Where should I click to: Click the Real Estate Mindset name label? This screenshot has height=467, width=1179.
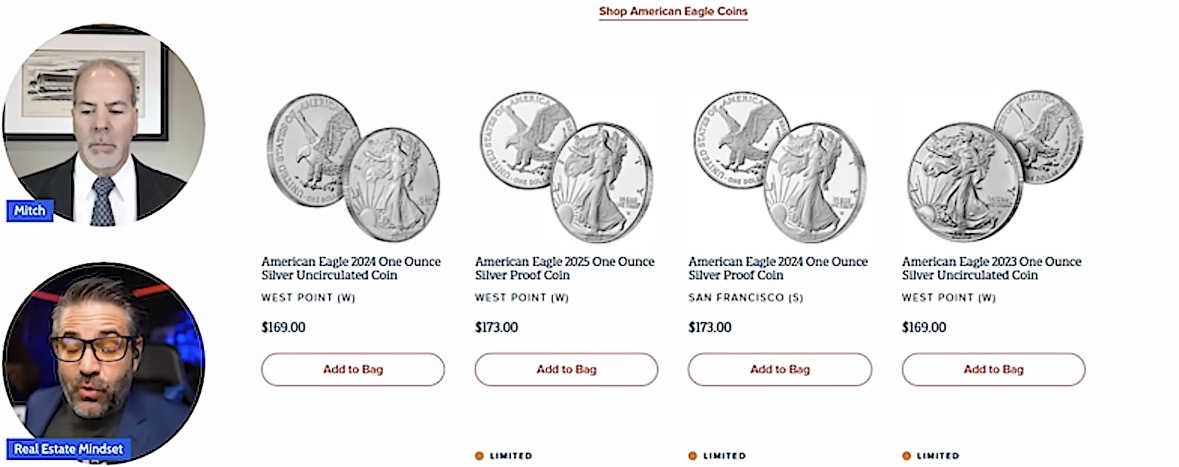pos(68,449)
